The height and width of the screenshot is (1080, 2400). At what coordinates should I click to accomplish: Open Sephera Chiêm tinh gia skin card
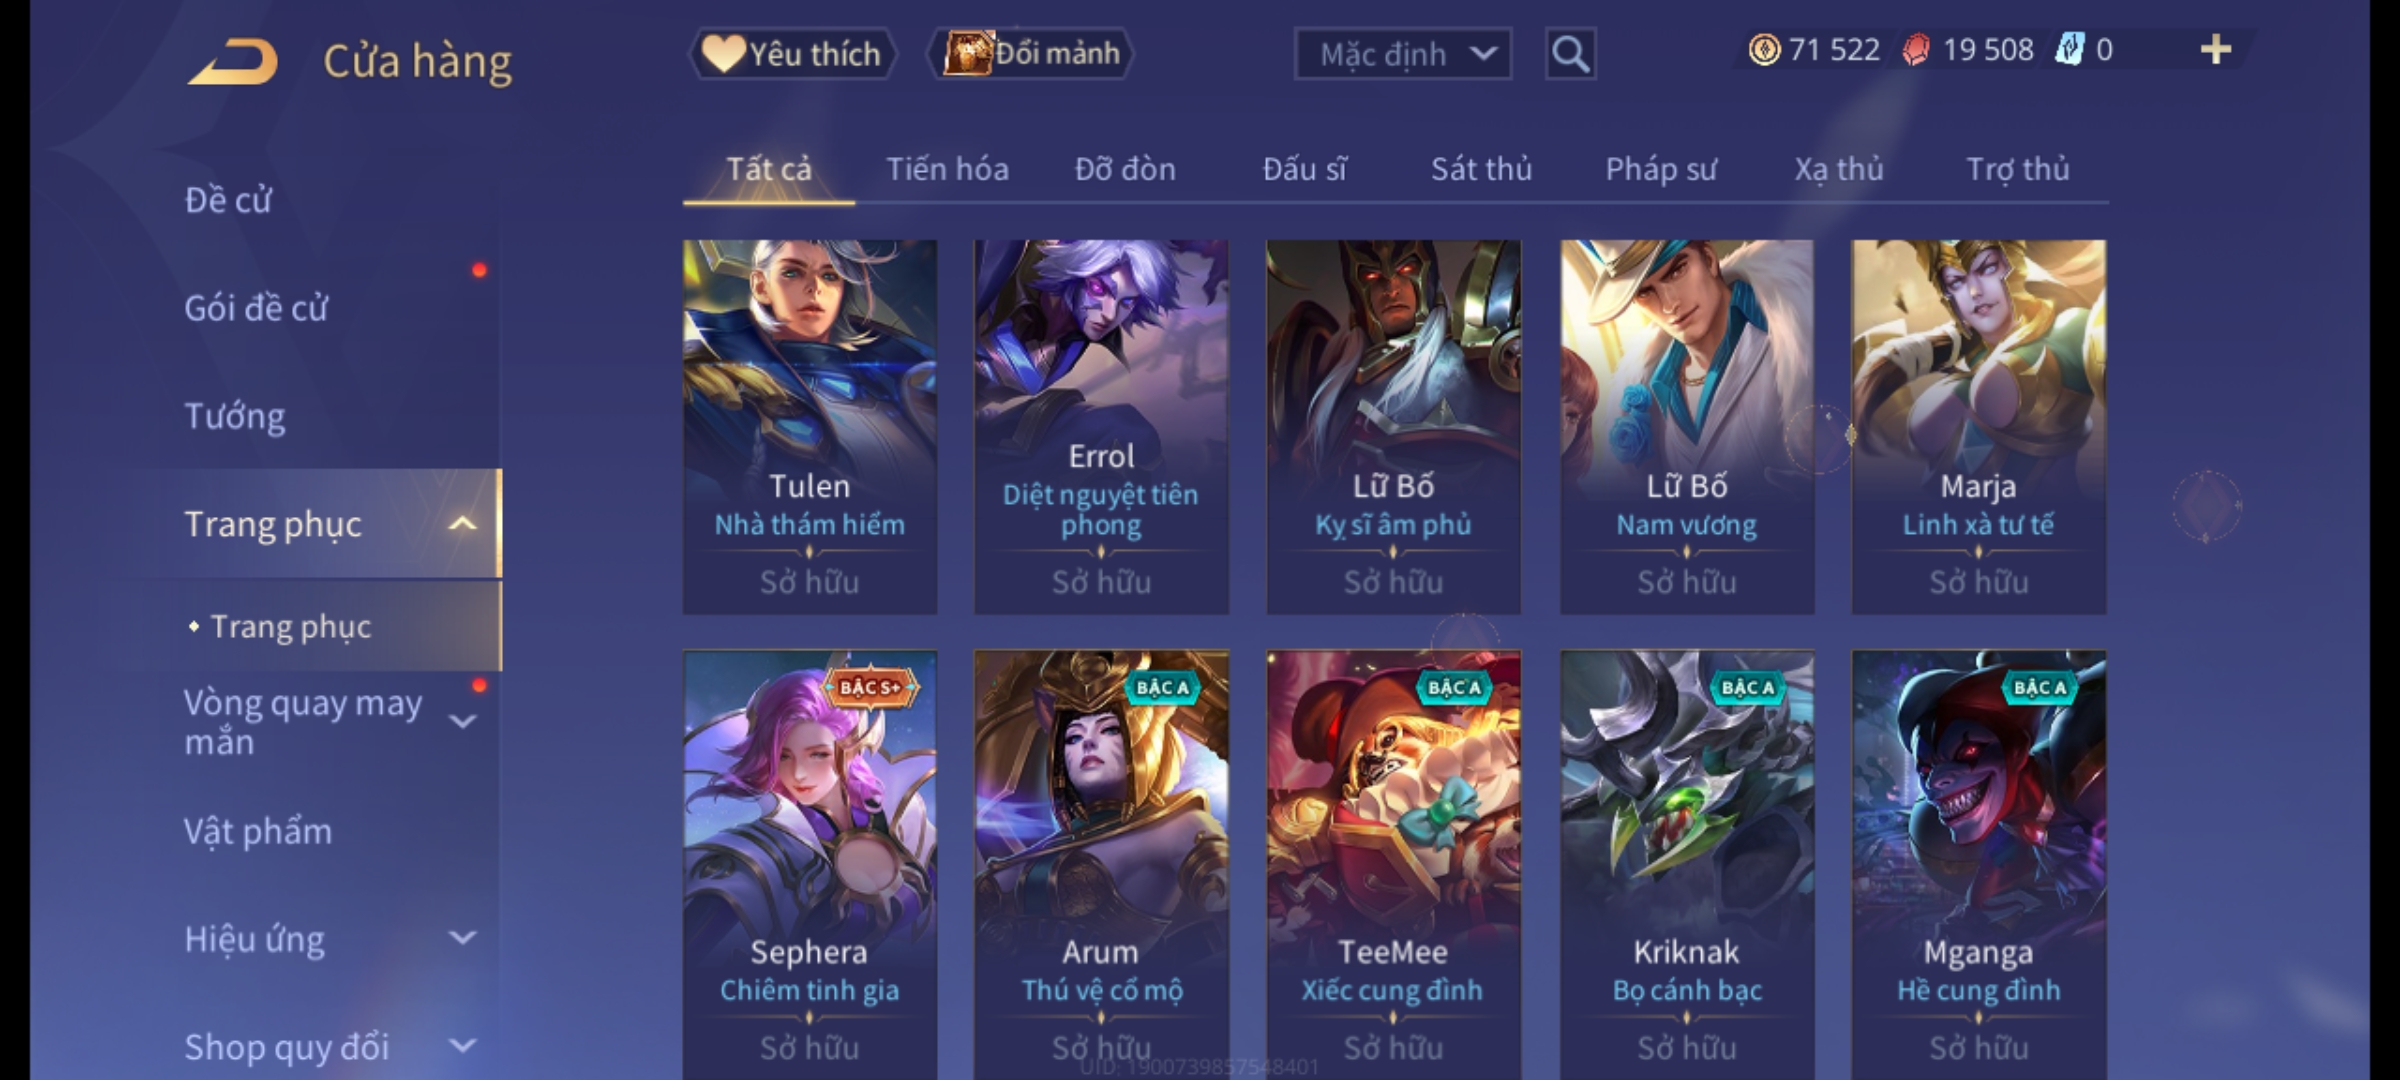tap(810, 865)
